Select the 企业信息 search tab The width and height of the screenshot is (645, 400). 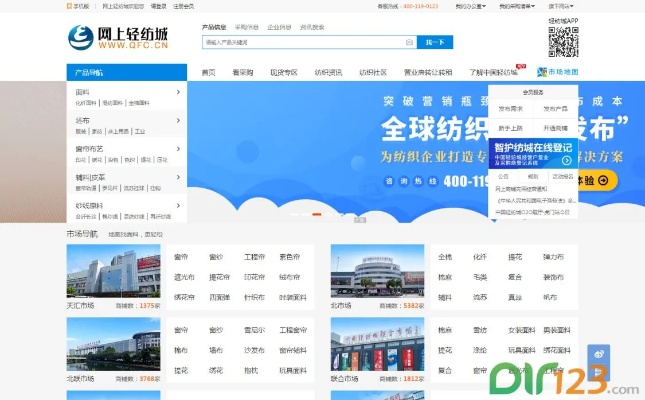point(279,27)
